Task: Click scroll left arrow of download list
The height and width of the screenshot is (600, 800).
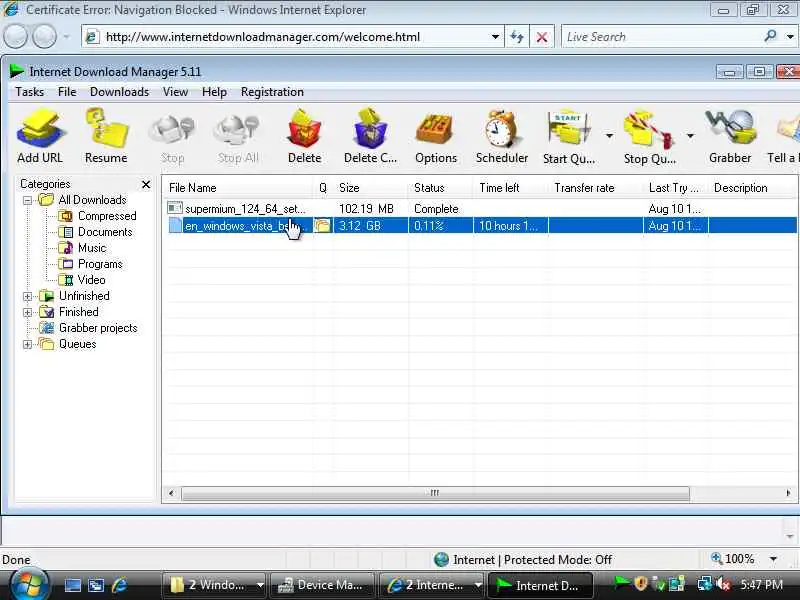Action: click(171, 493)
